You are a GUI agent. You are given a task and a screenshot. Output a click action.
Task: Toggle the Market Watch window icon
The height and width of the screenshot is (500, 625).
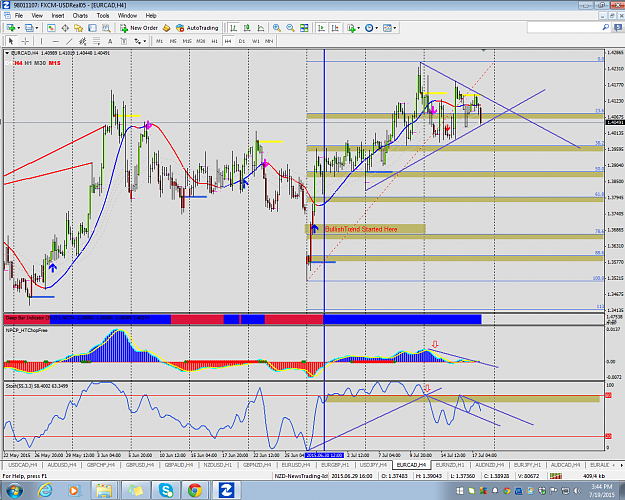pyautogui.click(x=51, y=28)
